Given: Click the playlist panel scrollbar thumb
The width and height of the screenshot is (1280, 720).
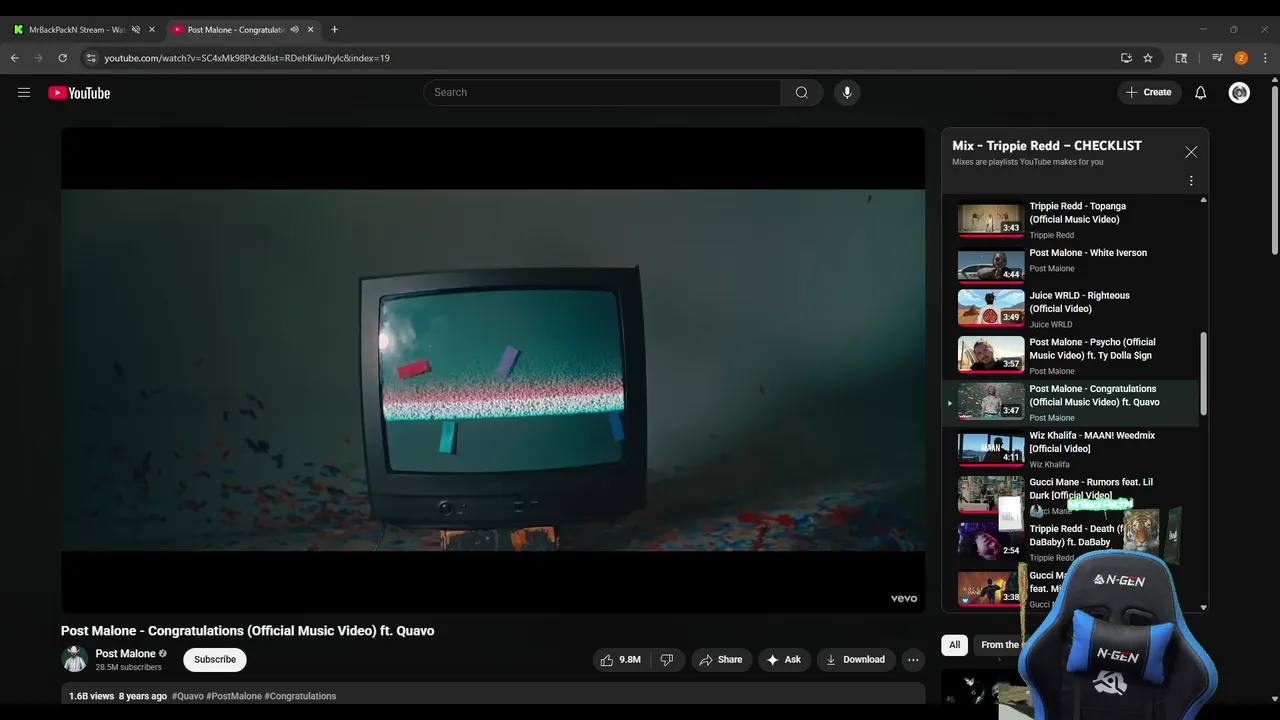Looking at the screenshot, I should click(1203, 374).
